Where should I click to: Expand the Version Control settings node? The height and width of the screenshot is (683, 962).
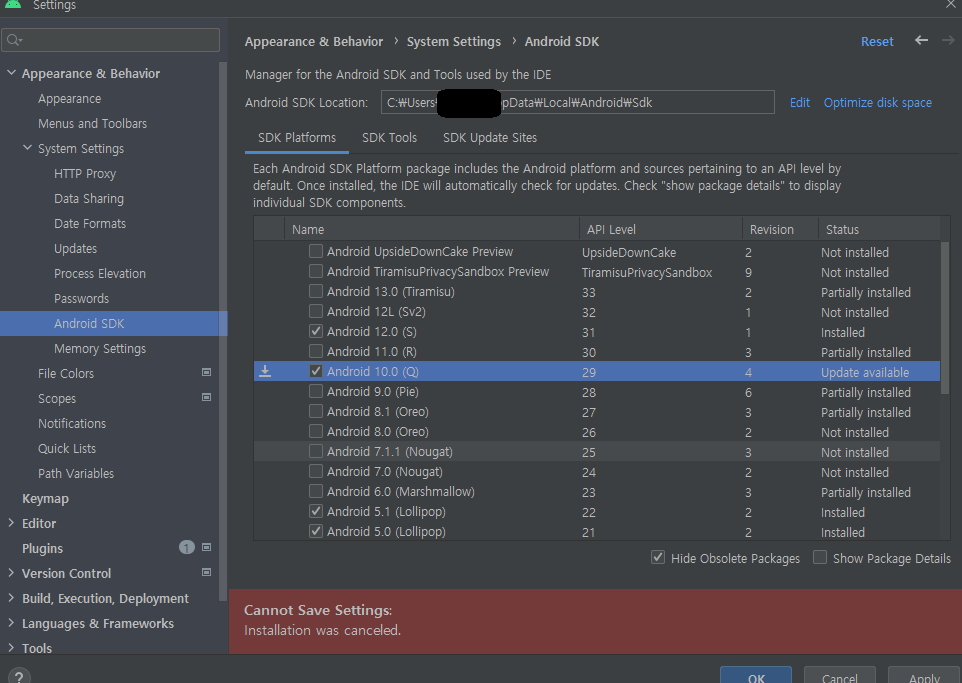tap(11, 573)
